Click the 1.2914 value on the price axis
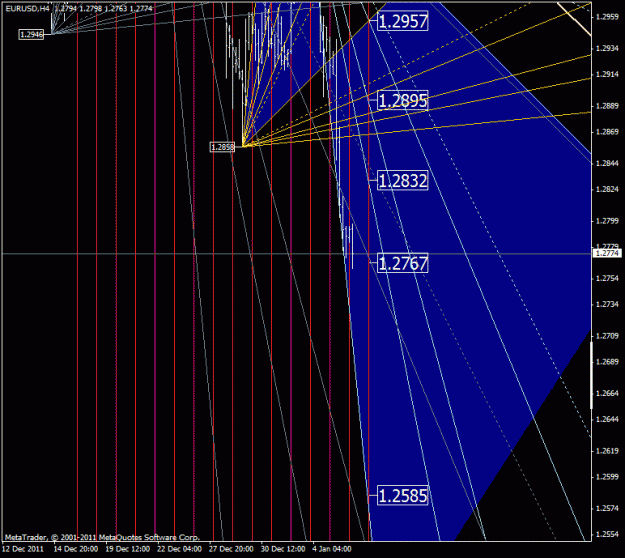Screen dimensions: 625x558 click(607, 75)
